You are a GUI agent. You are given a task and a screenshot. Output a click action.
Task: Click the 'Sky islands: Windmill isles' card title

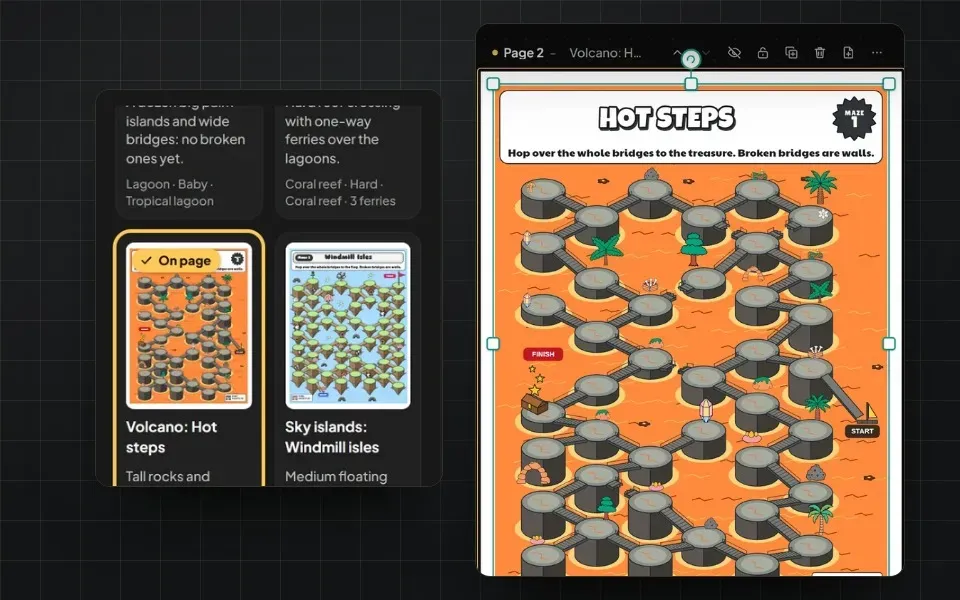[332, 437]
